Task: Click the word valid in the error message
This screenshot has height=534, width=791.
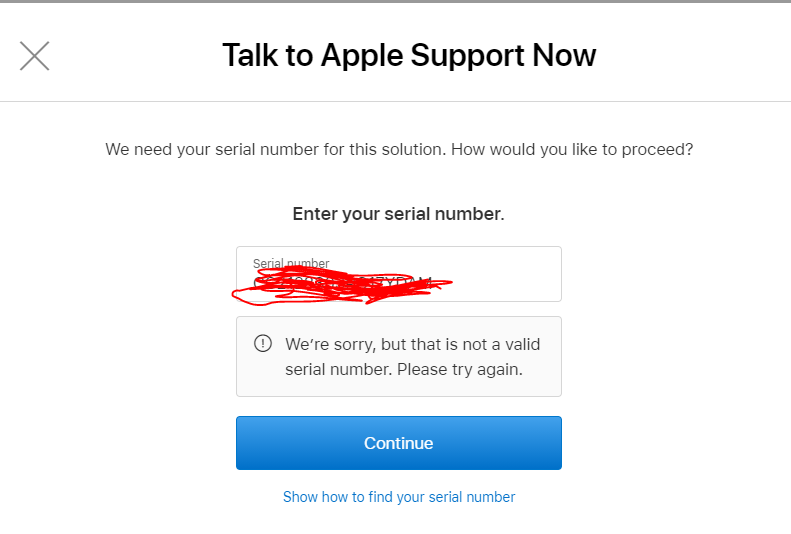Action: pyautogui.click(x=523, y=344)
